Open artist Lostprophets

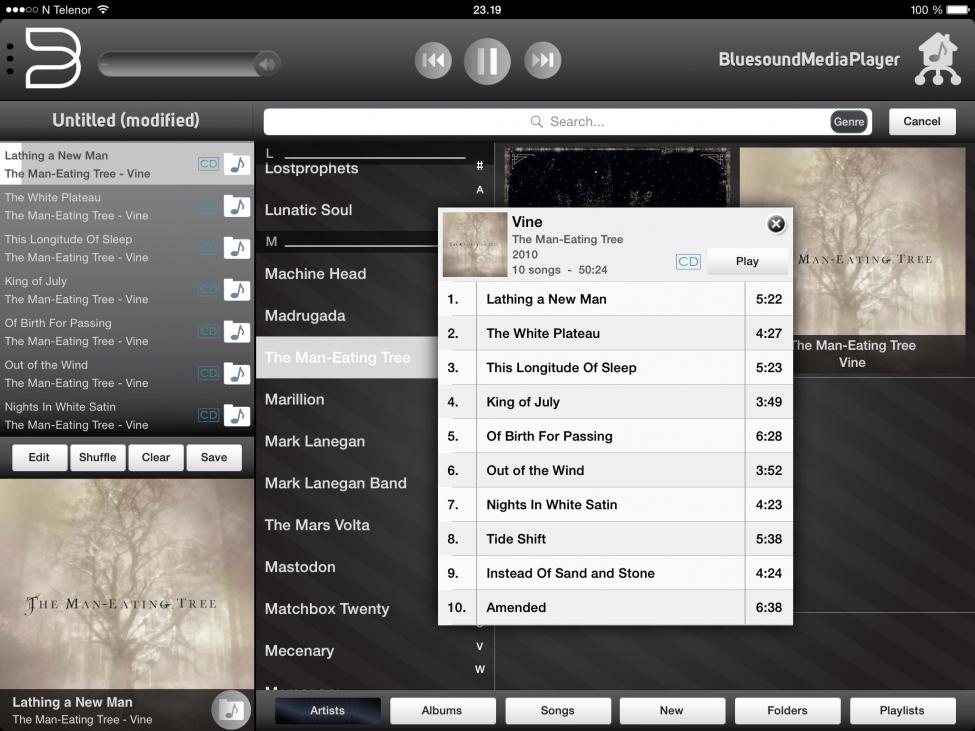[312, 168]
